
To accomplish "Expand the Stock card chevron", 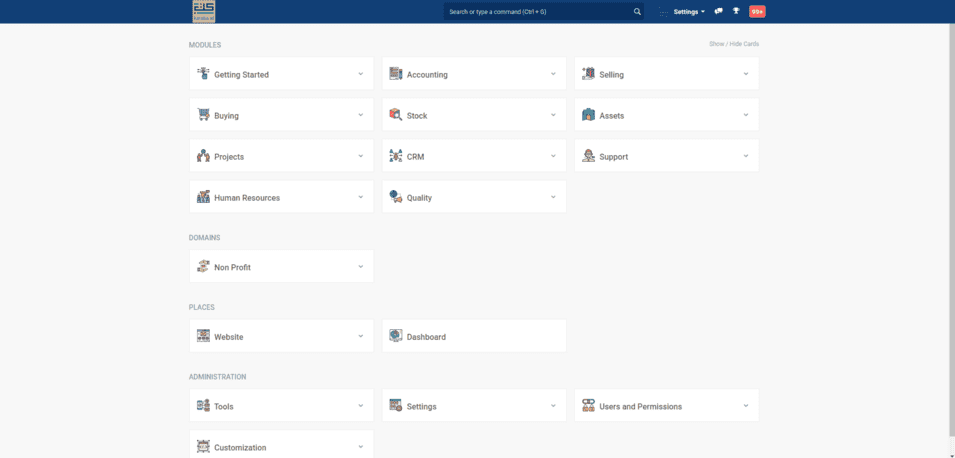I will pyautogui.click(x=553, y=114).
